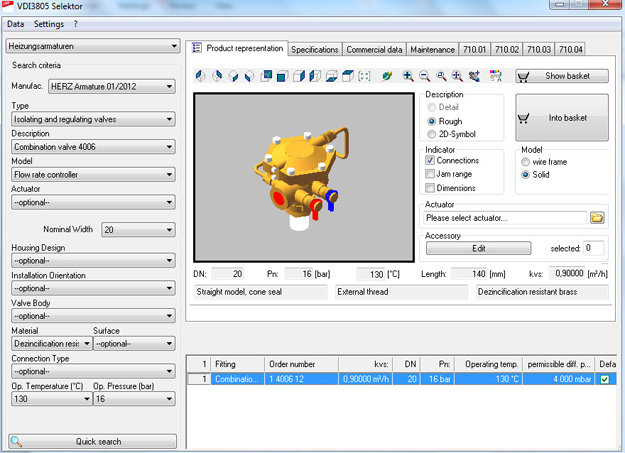Click the fit-to-frame bracket view icon
Viewport: 625px width, 453px height.
click(x=364, y=76)
